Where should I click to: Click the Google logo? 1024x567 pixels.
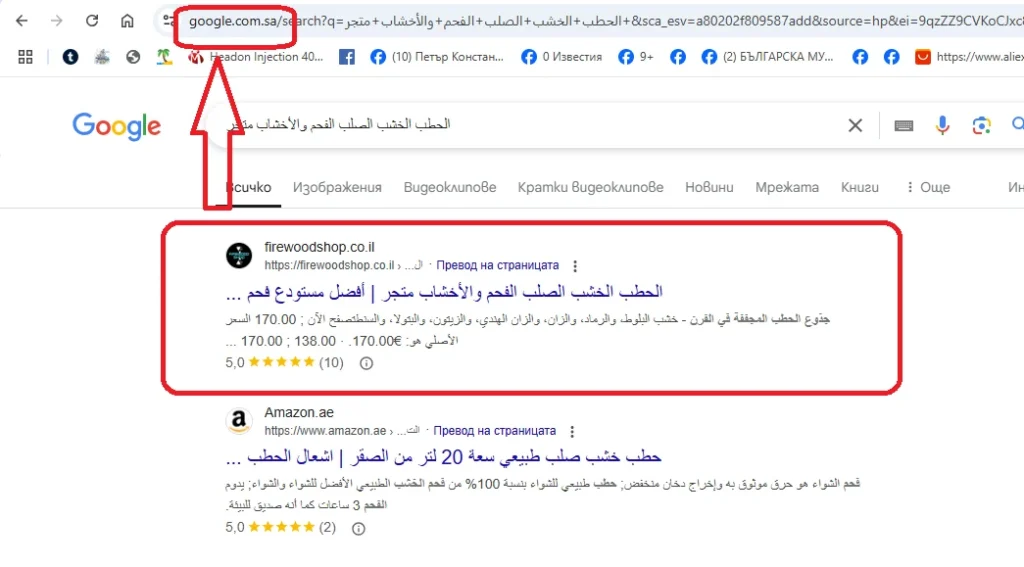pyautogui.click(x=116, y=125)
